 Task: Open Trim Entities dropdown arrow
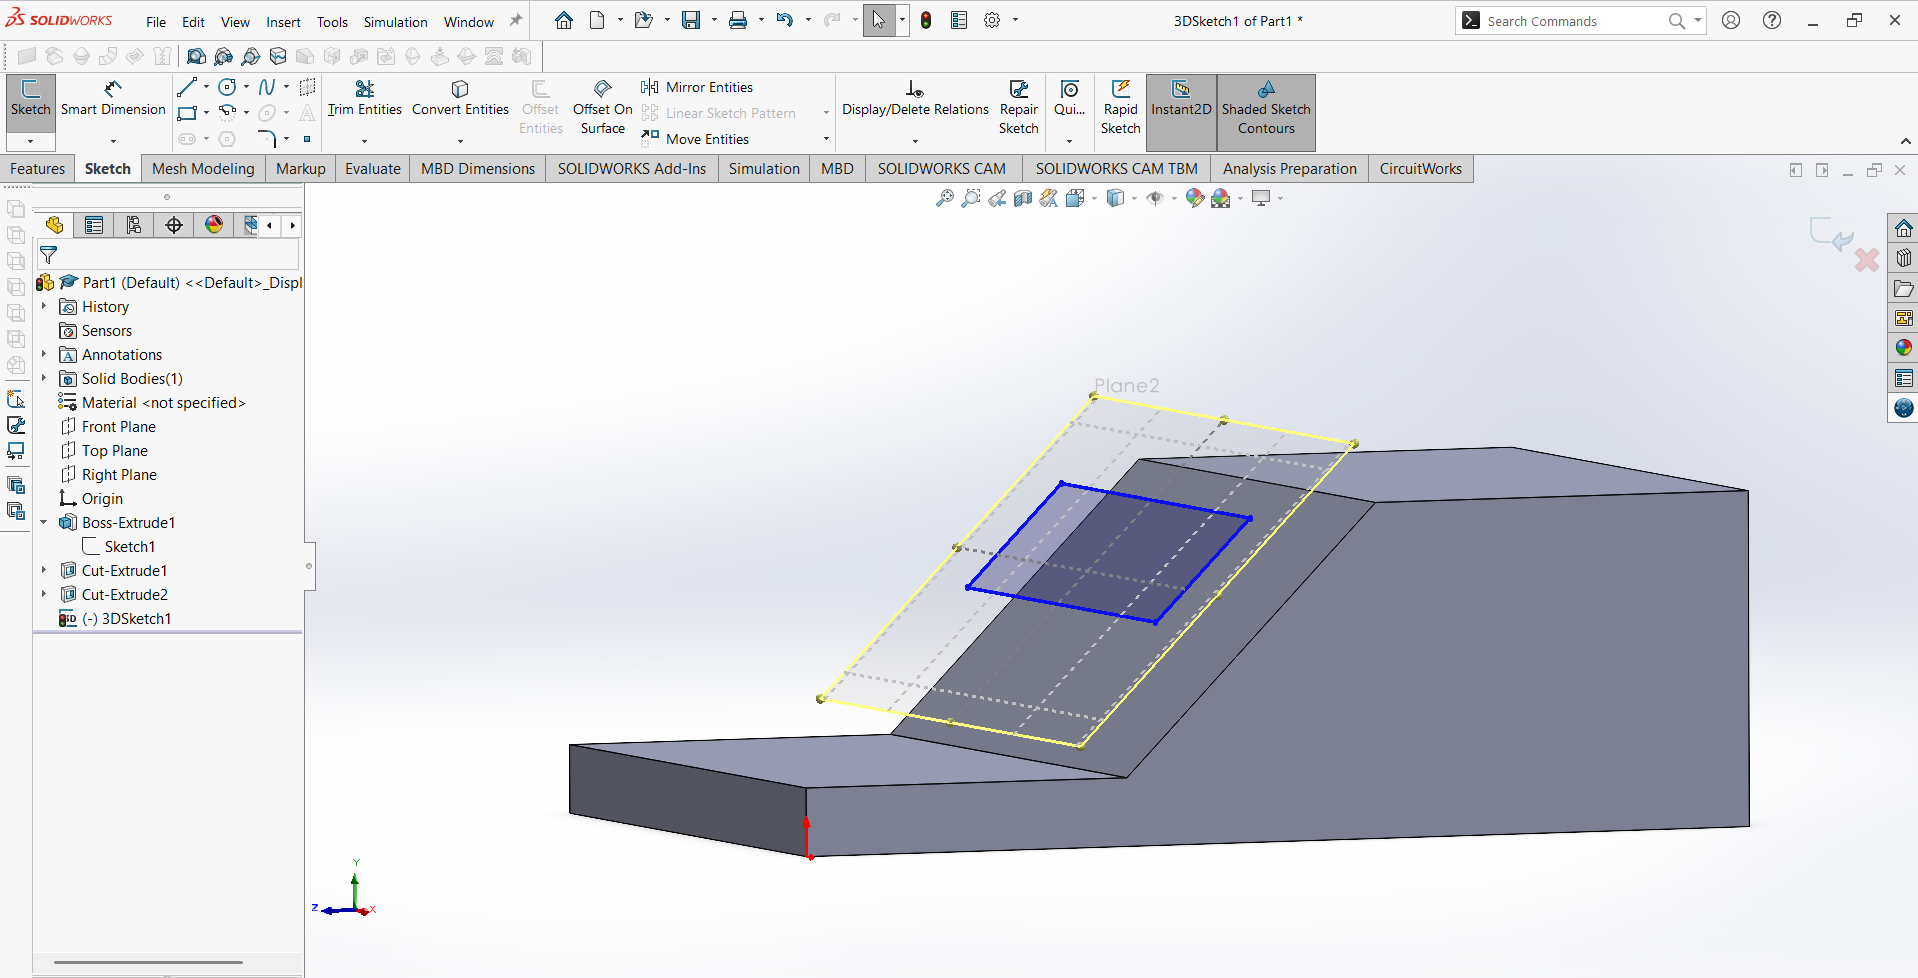click(x=364, y=141)
